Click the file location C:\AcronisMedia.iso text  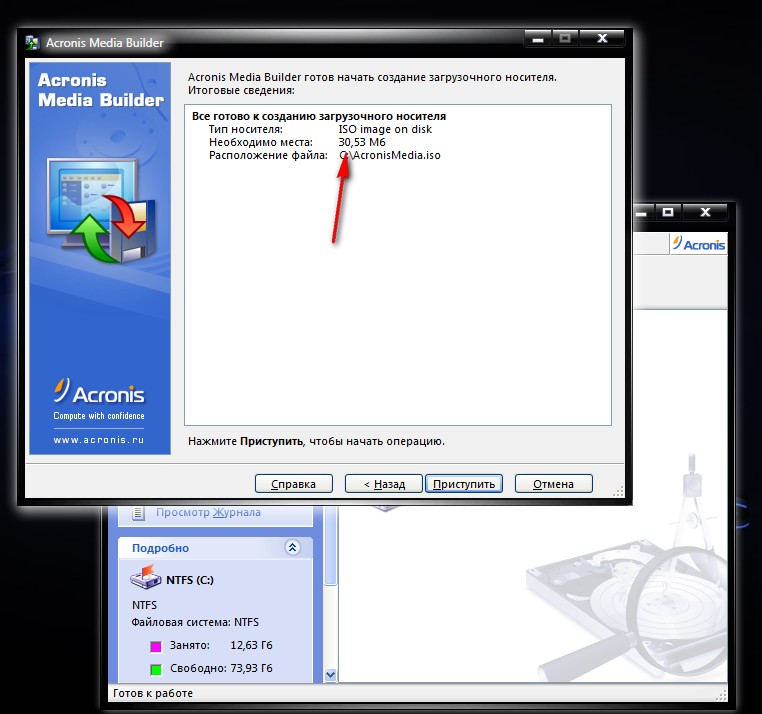(390, 156)
